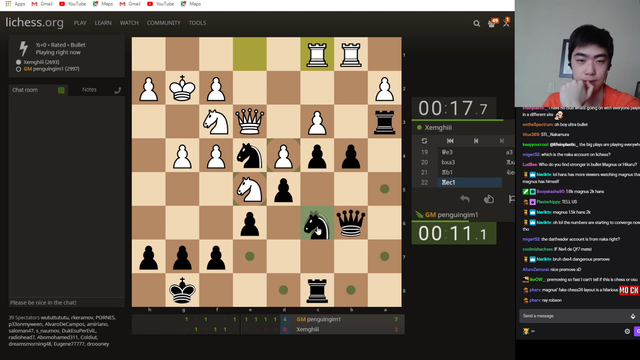Screen dimensions: 640x360
Task: Switch to the Chat room tab
Action: click(x=25, y=90)
